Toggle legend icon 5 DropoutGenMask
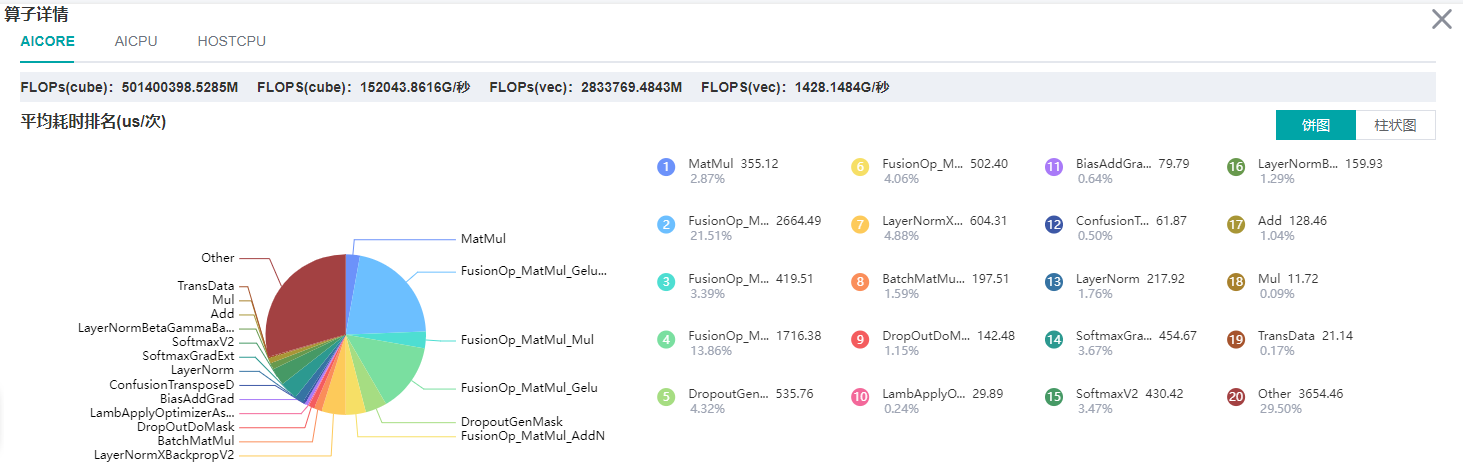Viewport: 1463px width, 469px height. click(666, 397)
